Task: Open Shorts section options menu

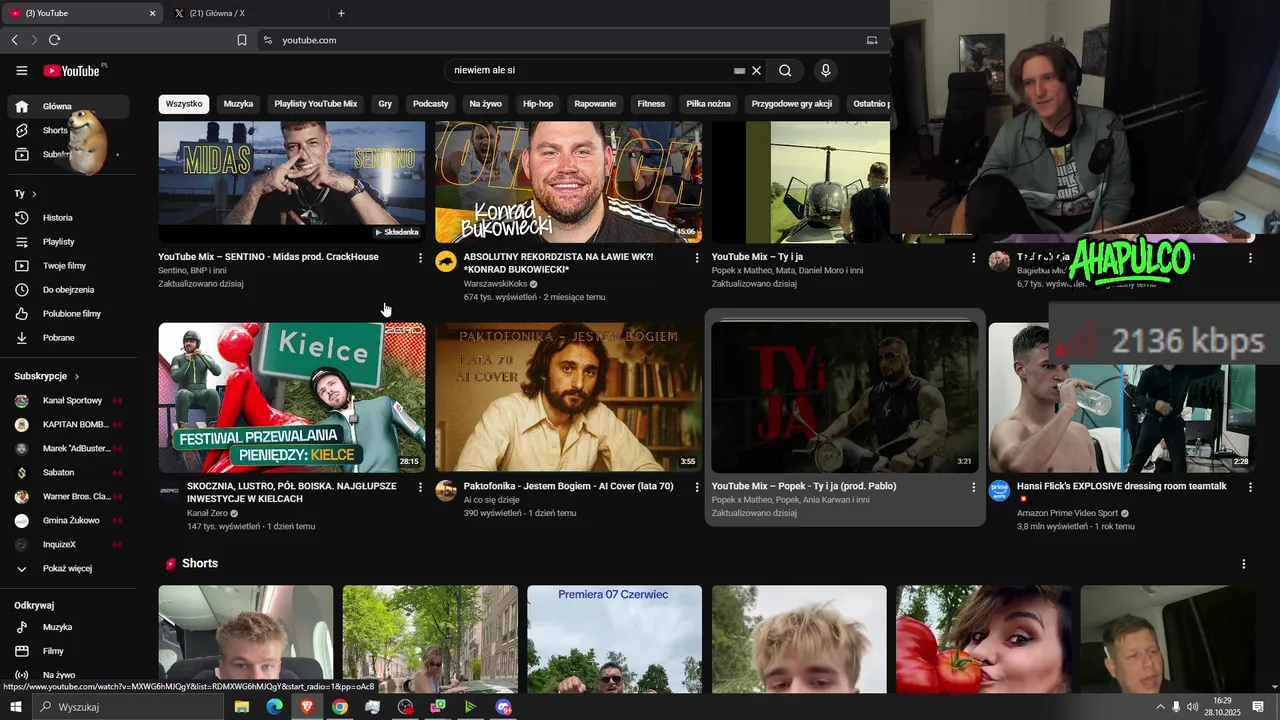Action: 1244,564
